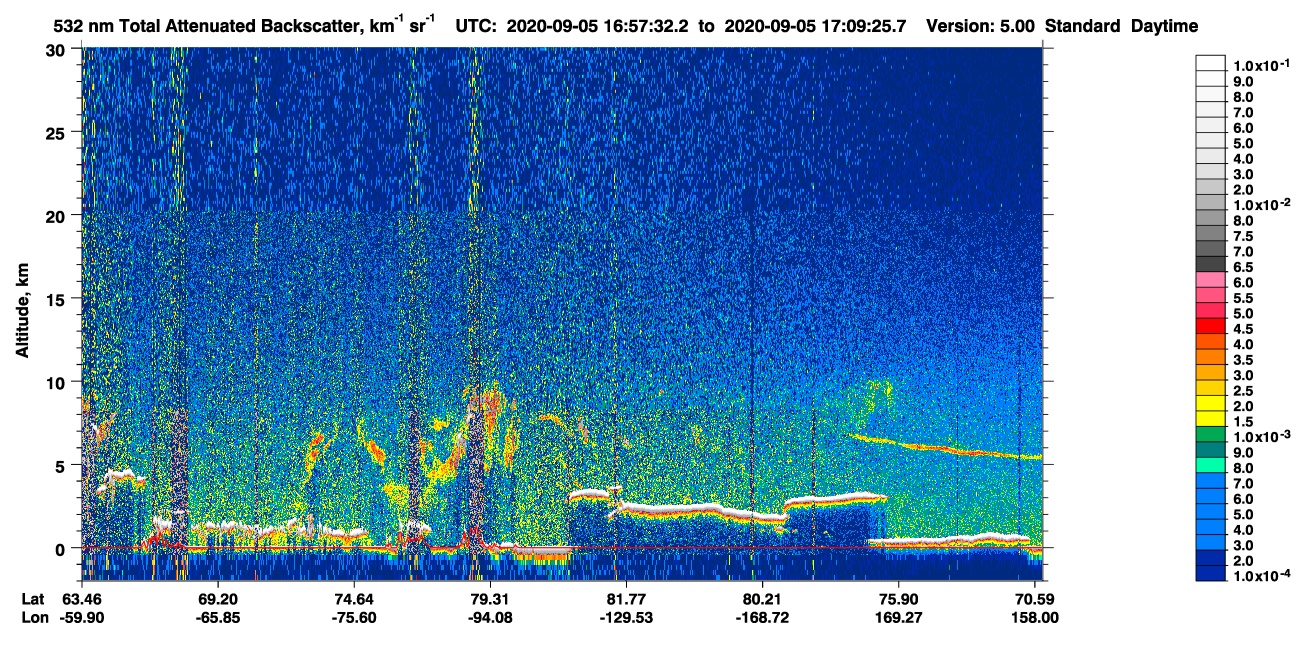Click longitude value -75.60

click(354, 618)
